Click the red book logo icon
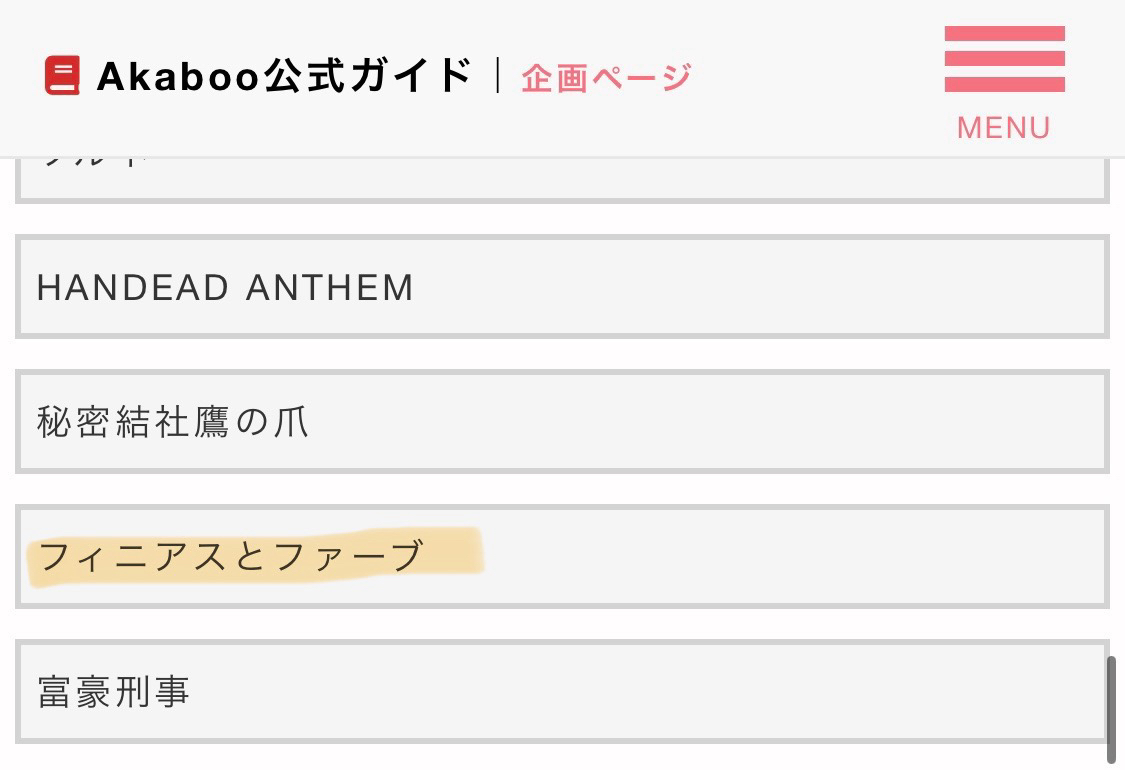Screen dimensions: 1125x770 click(x=62, y=76)
